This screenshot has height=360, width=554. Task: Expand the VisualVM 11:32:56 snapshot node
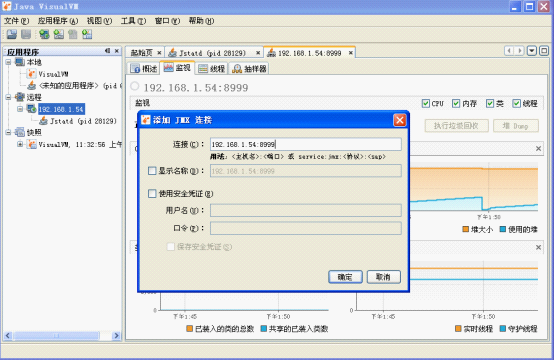tap(20, 144)
